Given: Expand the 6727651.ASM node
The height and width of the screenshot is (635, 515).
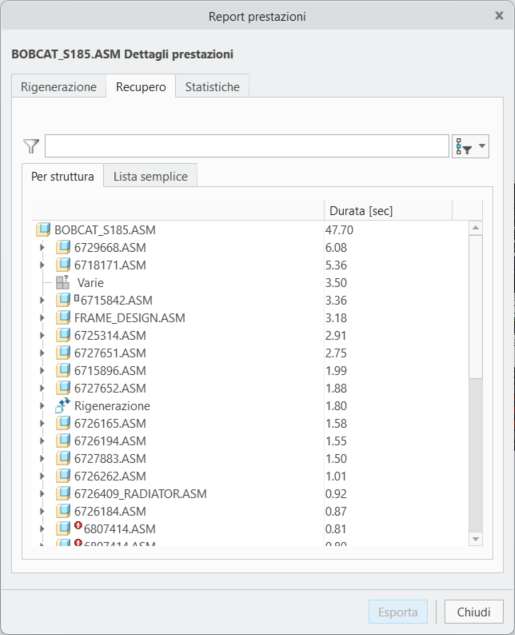Looking at the screenshot, I should [42, 353].
